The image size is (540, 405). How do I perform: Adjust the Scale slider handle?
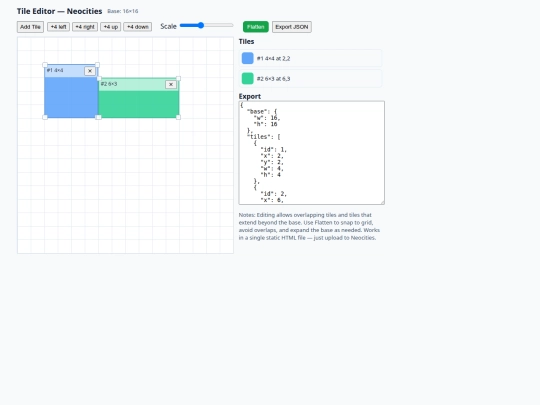(x=201, y=25)
